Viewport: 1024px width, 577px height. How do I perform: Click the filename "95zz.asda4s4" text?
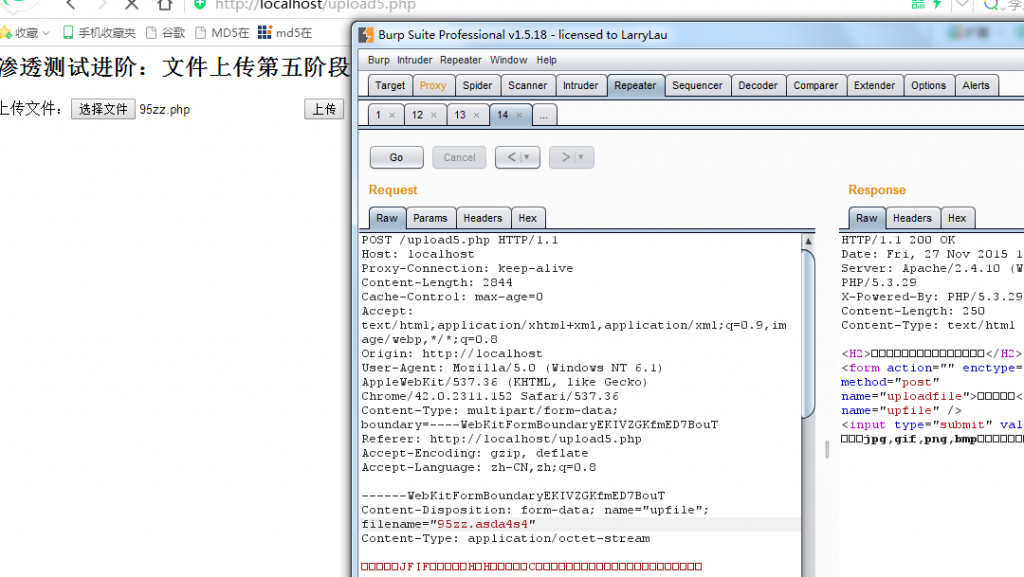click(483, 524)
